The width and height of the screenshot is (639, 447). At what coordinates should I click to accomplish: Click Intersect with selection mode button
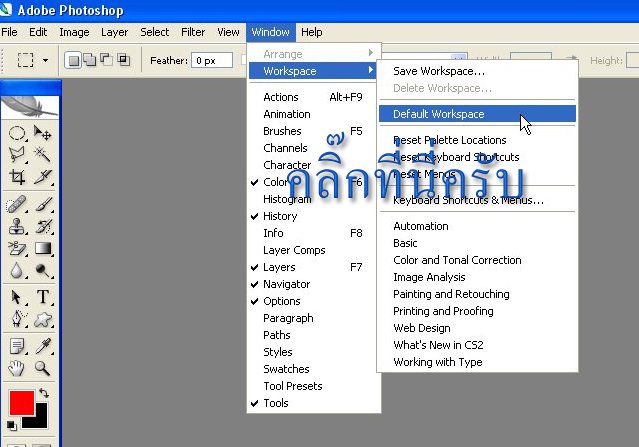click(123, 60)
